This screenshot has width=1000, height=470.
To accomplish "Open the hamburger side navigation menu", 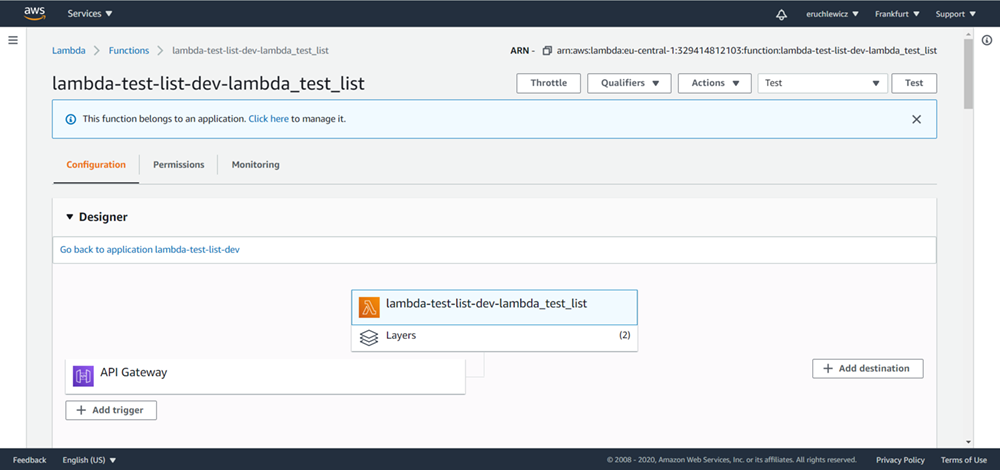I will point(13,40).
